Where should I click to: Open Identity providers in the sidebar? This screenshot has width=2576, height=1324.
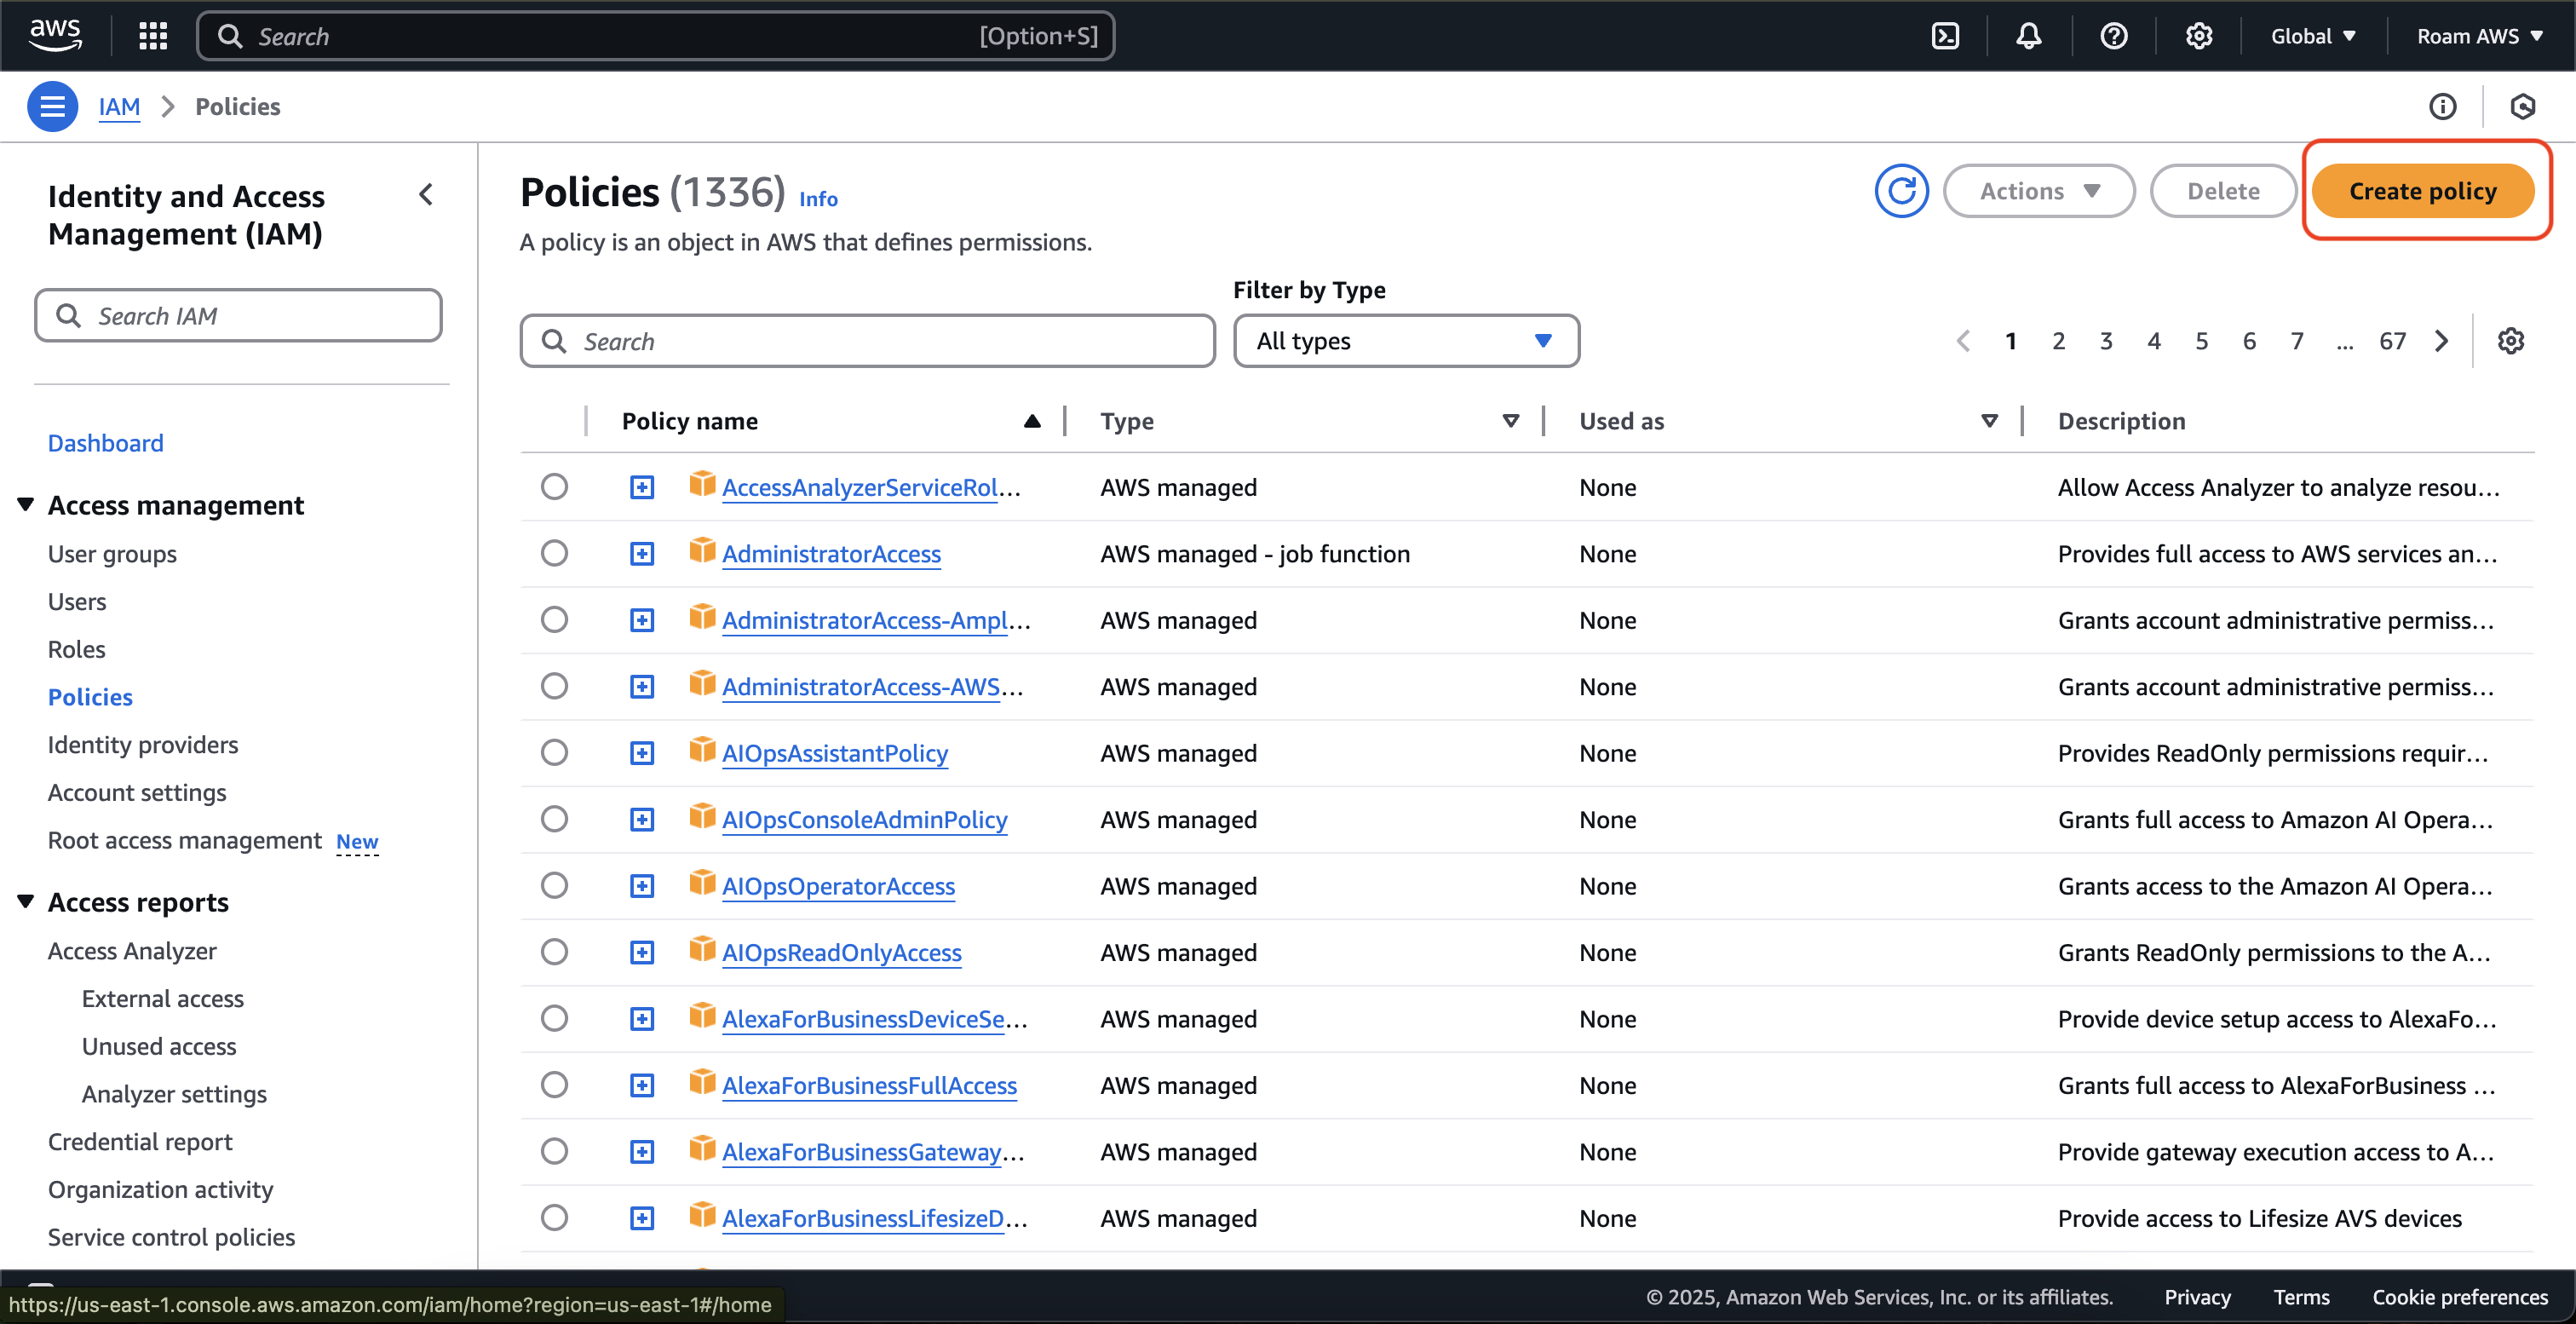(143, 745)
